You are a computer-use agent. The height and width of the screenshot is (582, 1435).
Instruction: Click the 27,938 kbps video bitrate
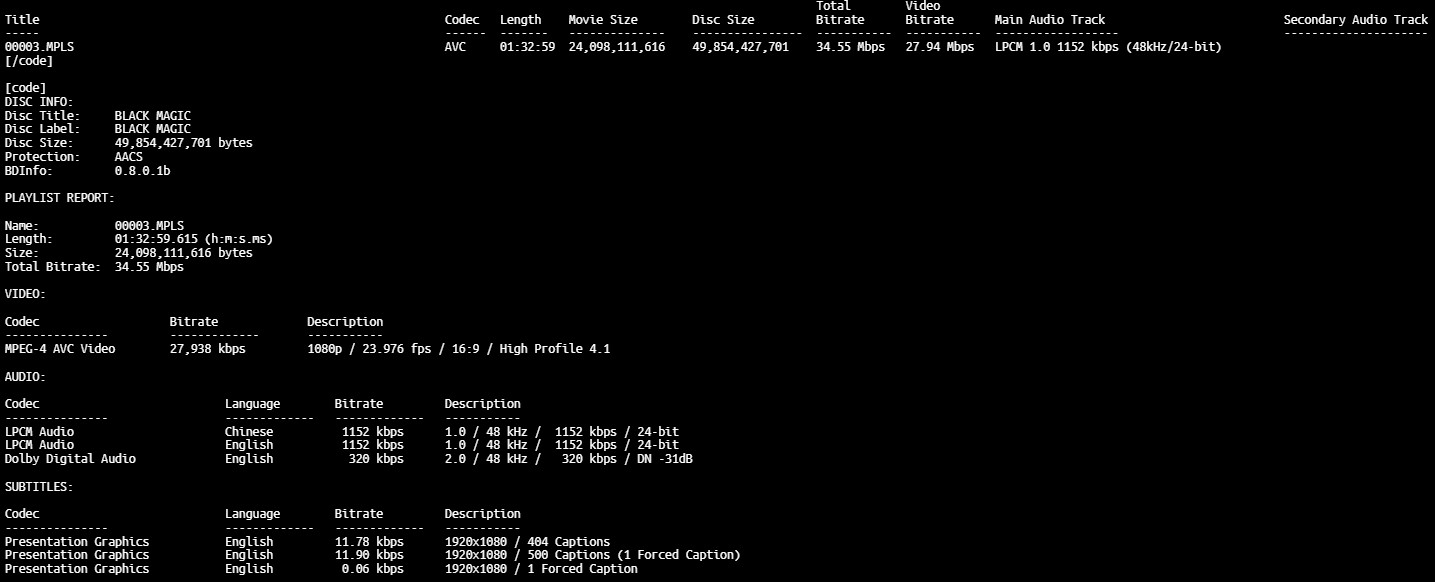207,349
